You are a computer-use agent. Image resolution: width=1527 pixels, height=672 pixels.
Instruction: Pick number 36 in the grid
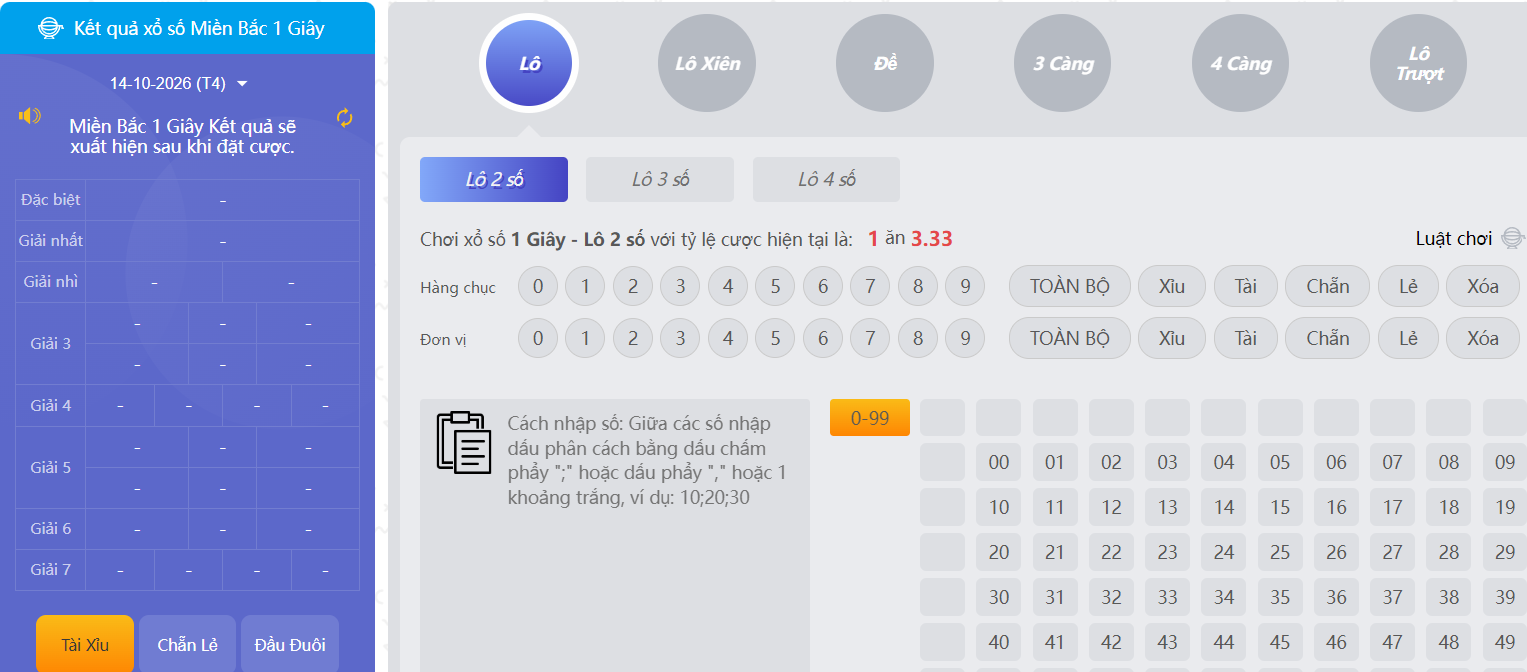click(x=1337, y=597)
